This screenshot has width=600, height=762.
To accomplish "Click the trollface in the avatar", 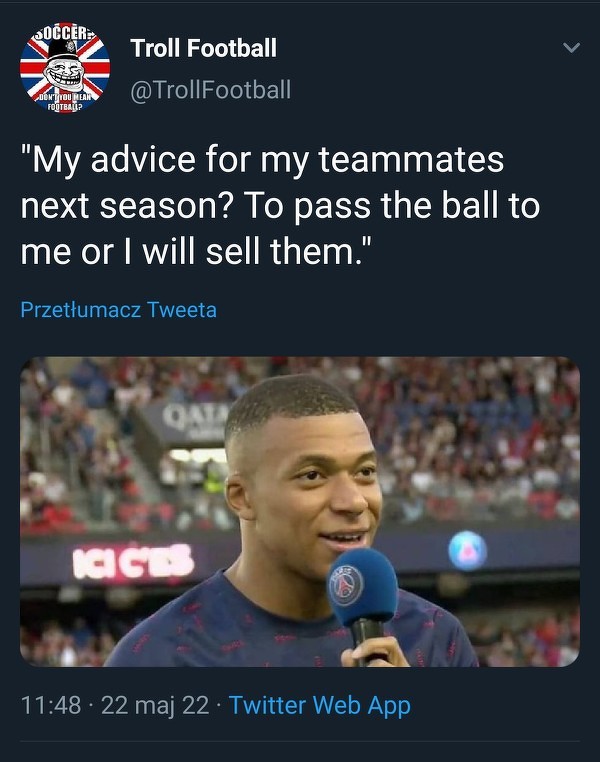I will click(64, 72).
